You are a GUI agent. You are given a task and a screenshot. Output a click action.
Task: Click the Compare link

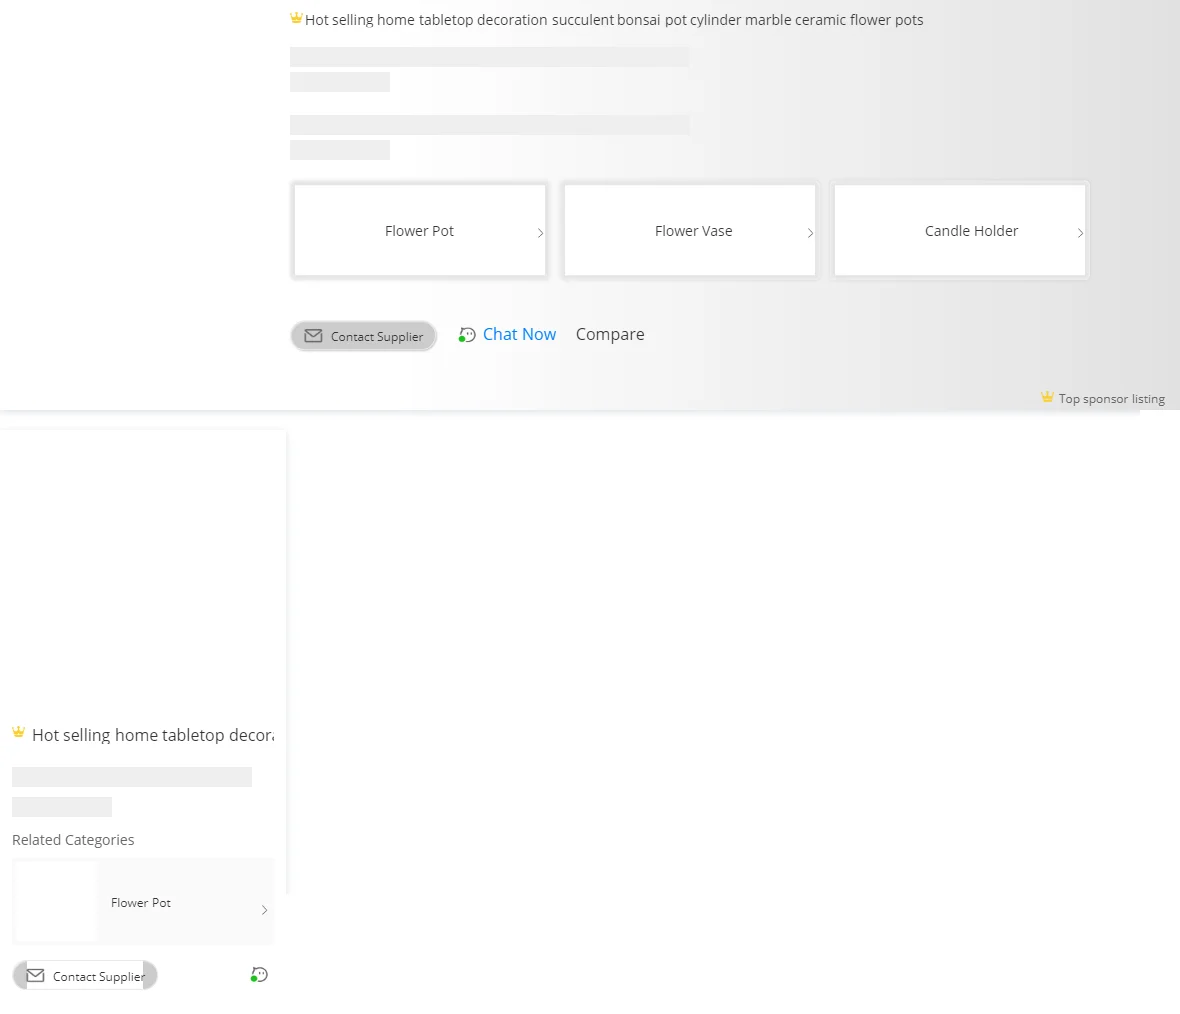point(610,334)
